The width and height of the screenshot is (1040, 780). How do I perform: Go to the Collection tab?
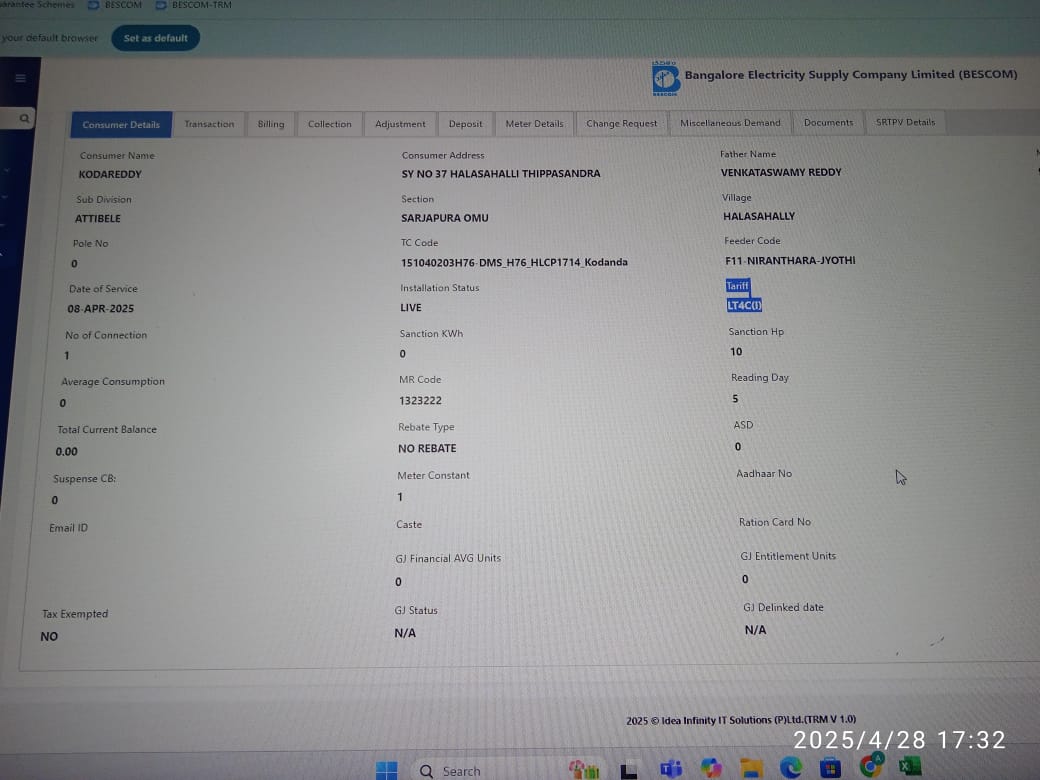tap(330, 124)
